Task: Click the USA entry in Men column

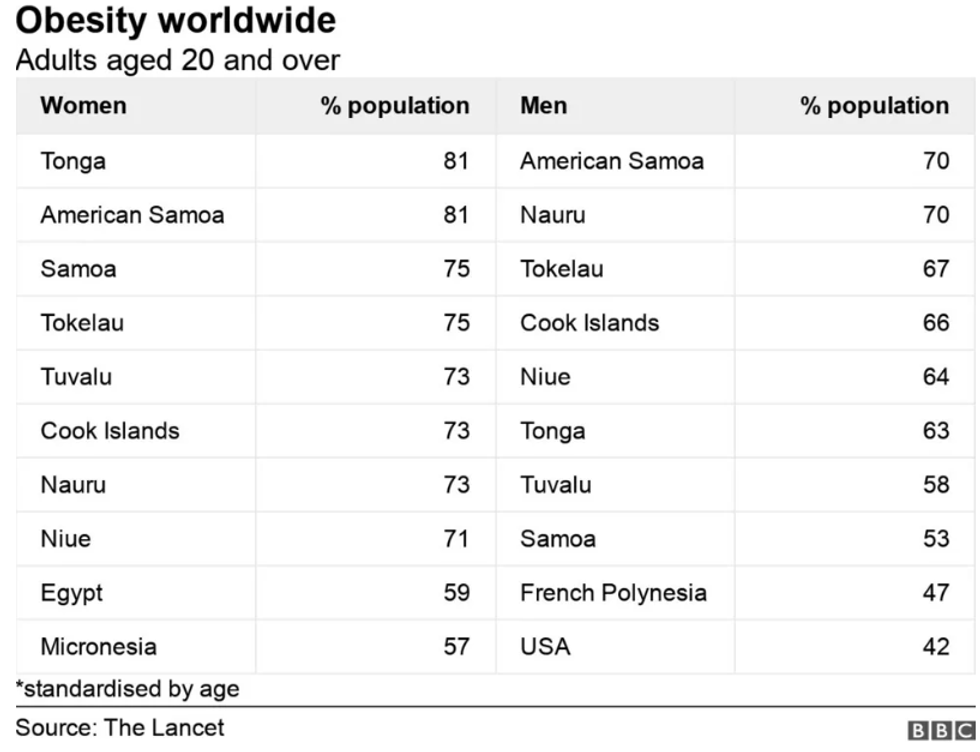Action: click(545, 647)
